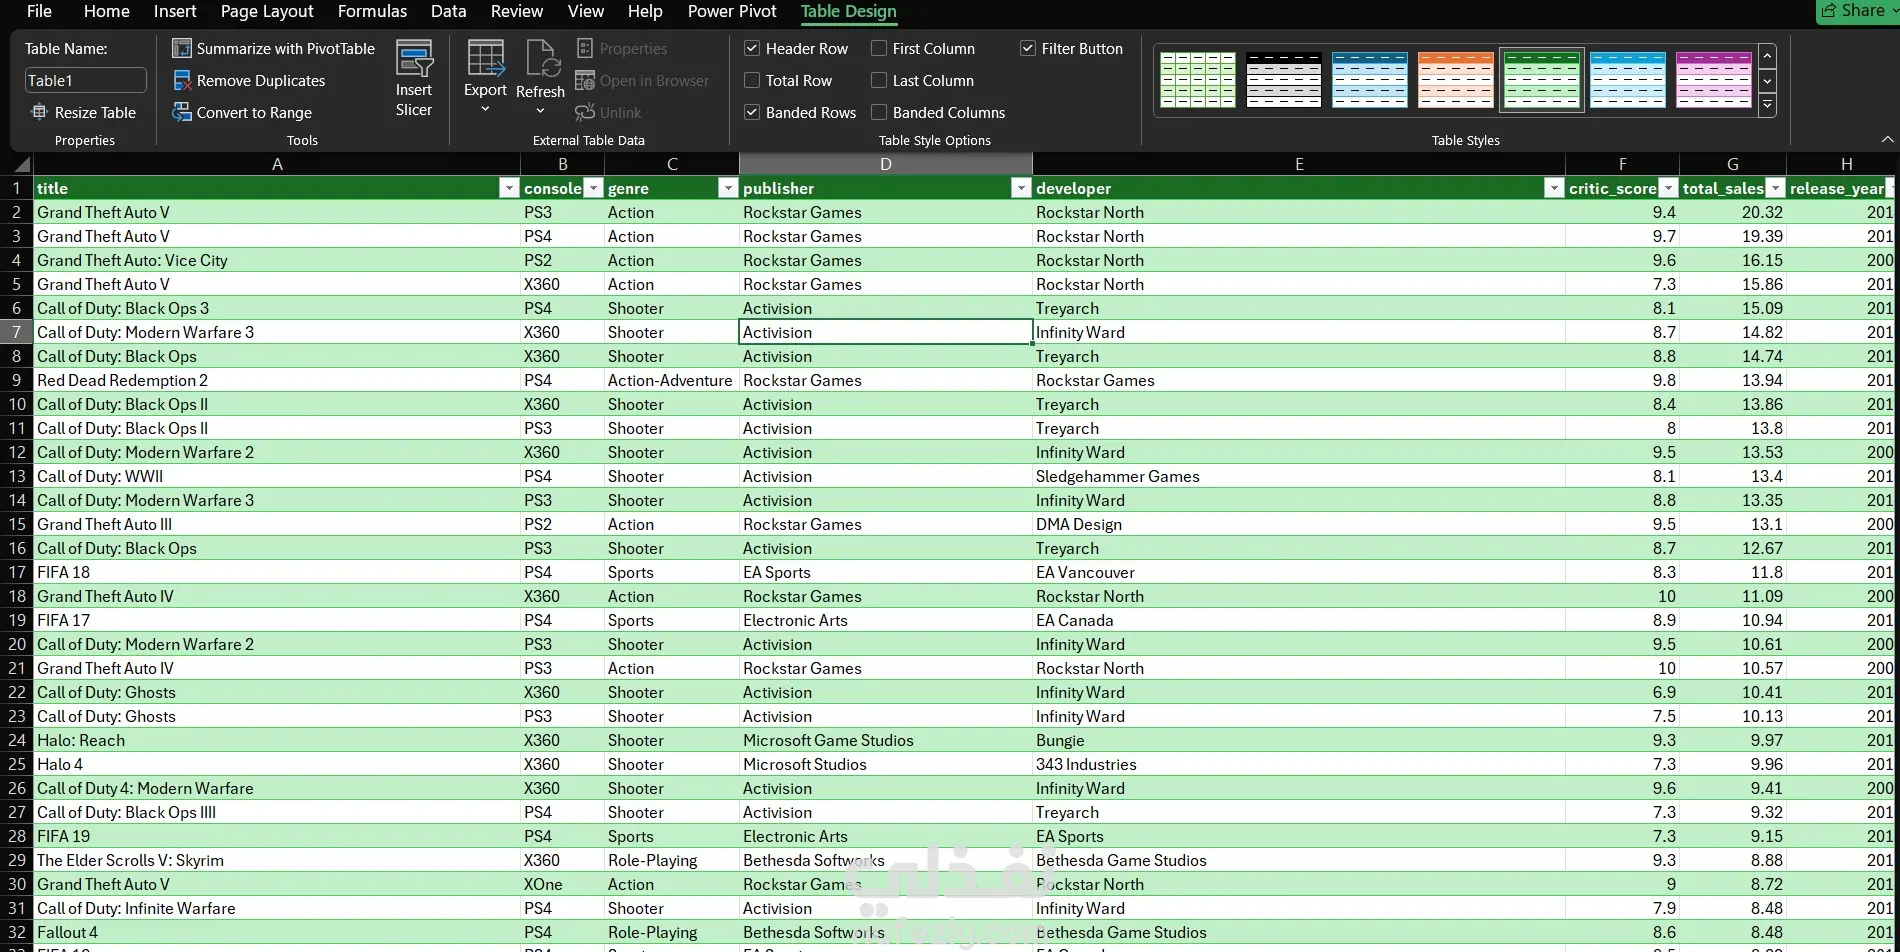Select column E header
The image size is (1900, 952).
1299,164
